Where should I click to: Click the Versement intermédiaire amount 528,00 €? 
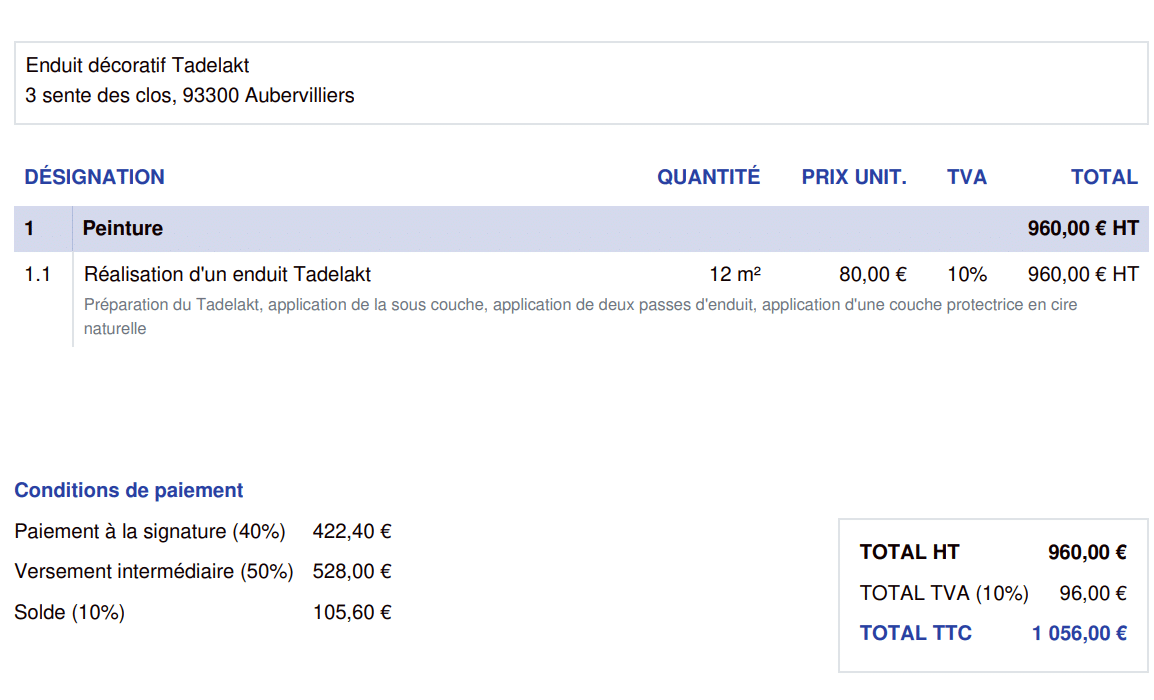click(x=351, y=571)
